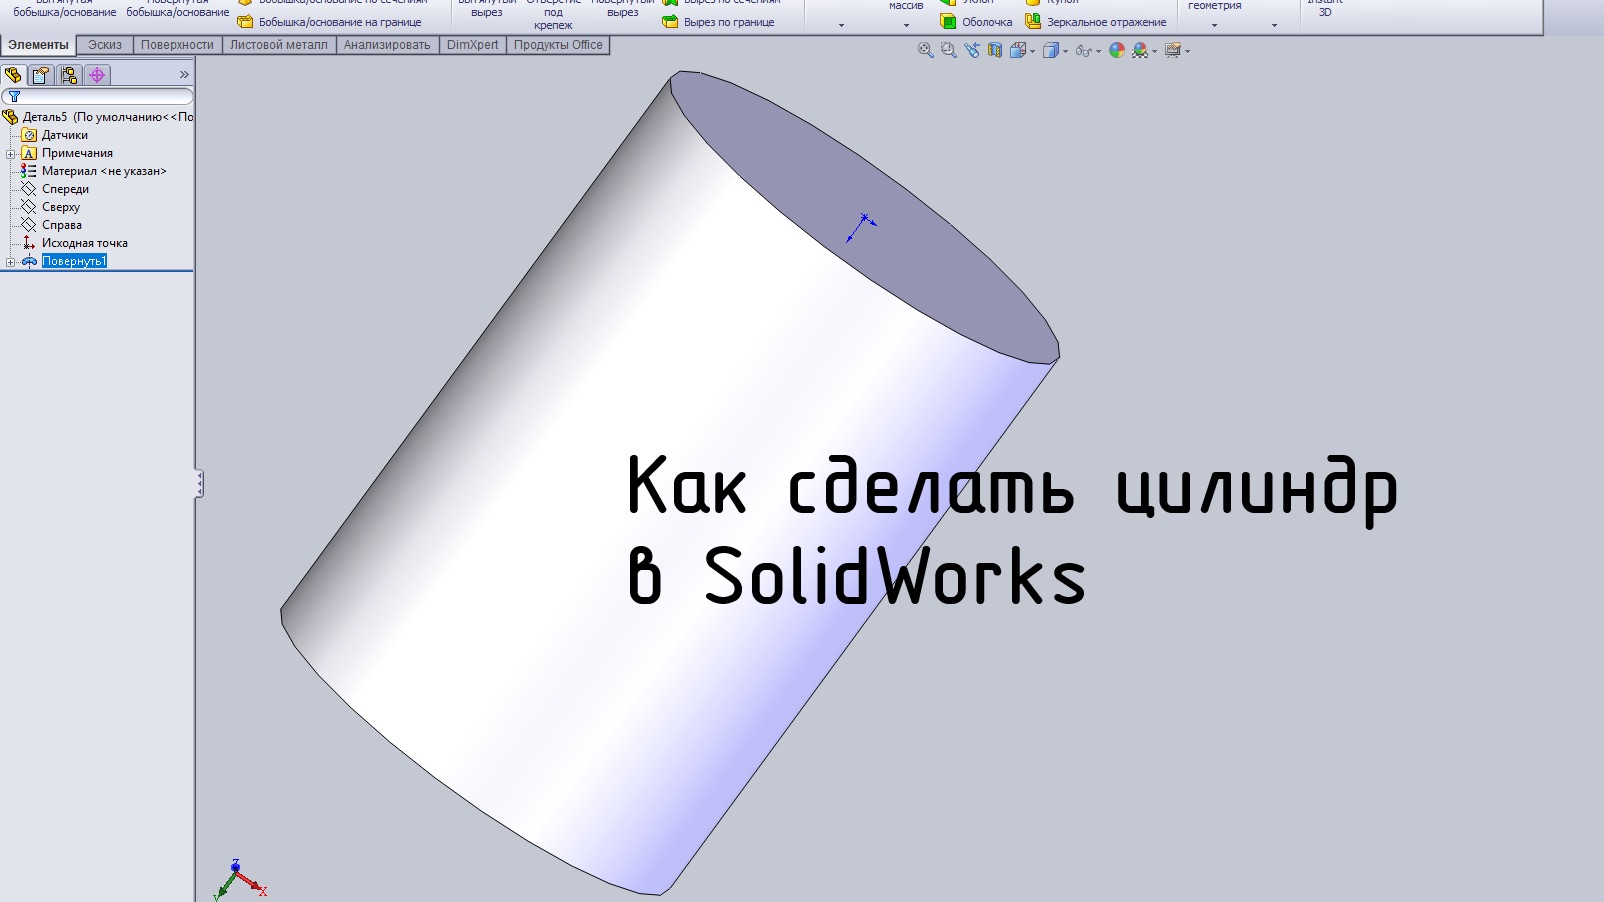Viewport: 1604px width, 902px height.
Task: Open the геометрия reference geometry dropdown
Action: pyautogui.click(x=1214, y=25)
